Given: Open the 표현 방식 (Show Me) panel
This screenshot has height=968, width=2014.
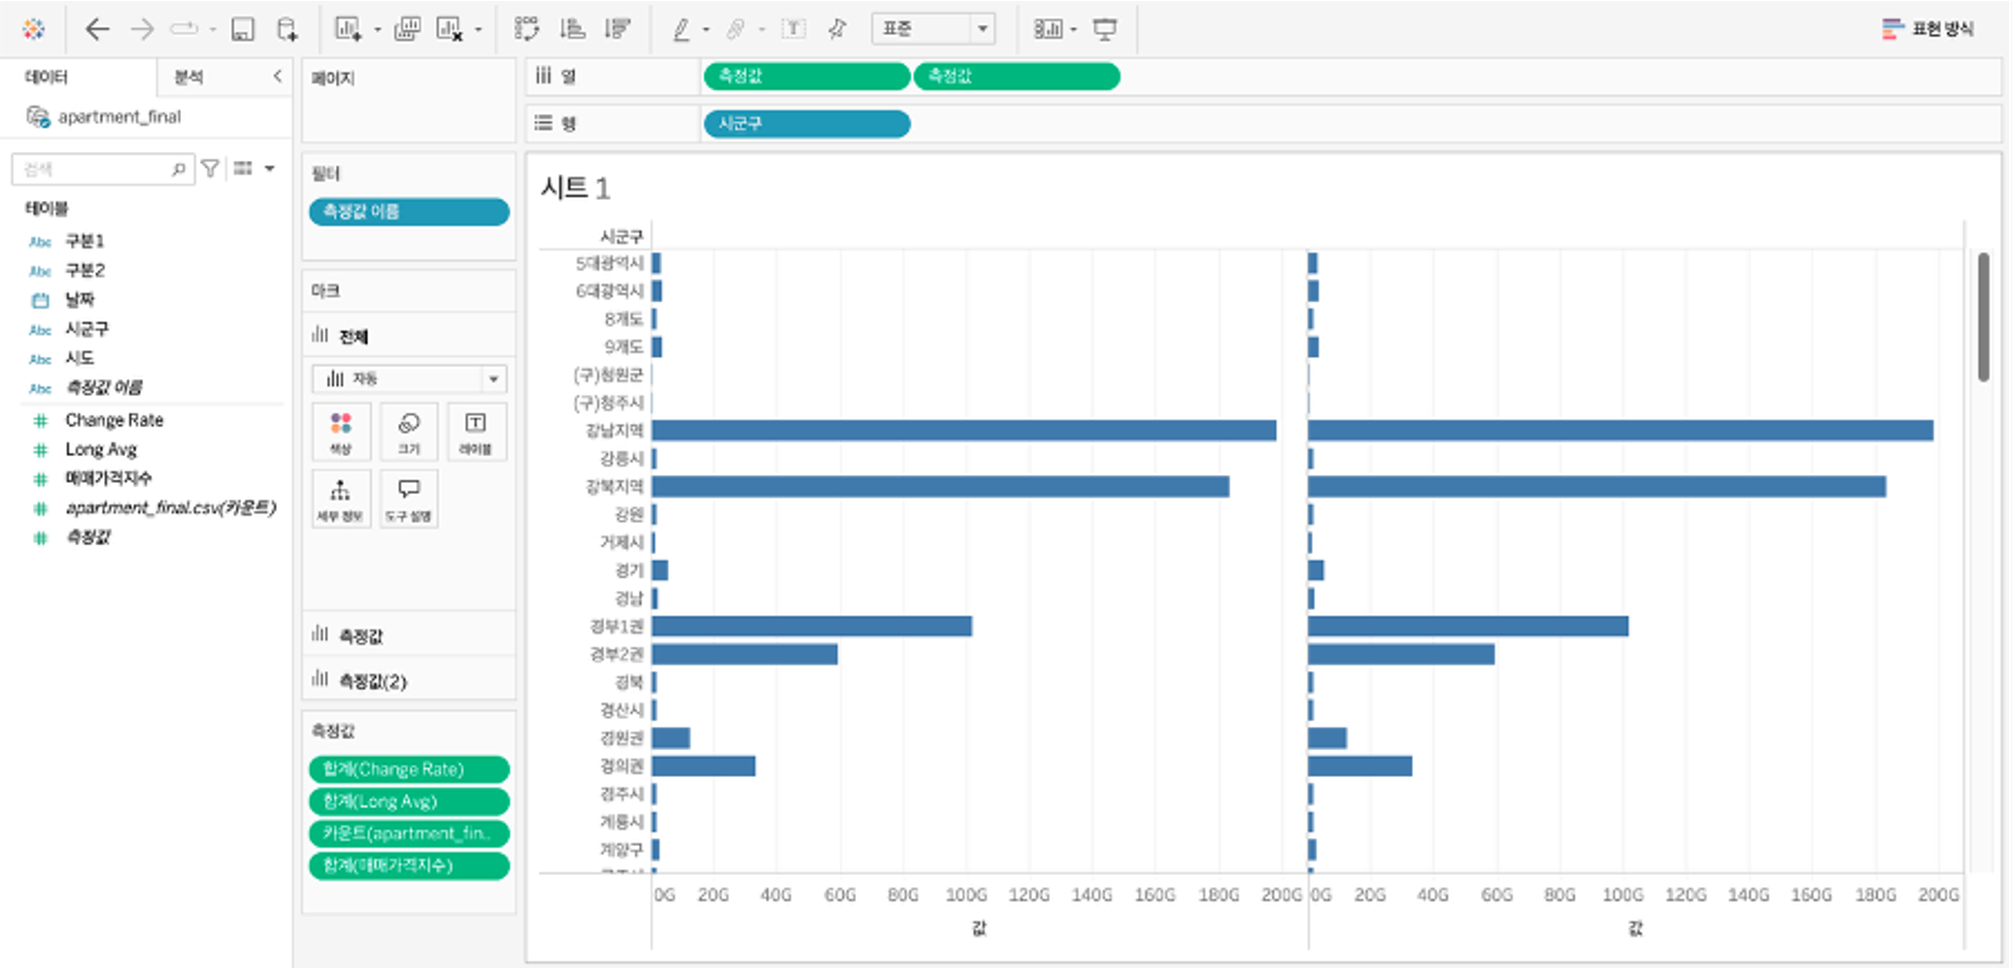Looking at the screenshot, I should click(x=1928, y=29).
